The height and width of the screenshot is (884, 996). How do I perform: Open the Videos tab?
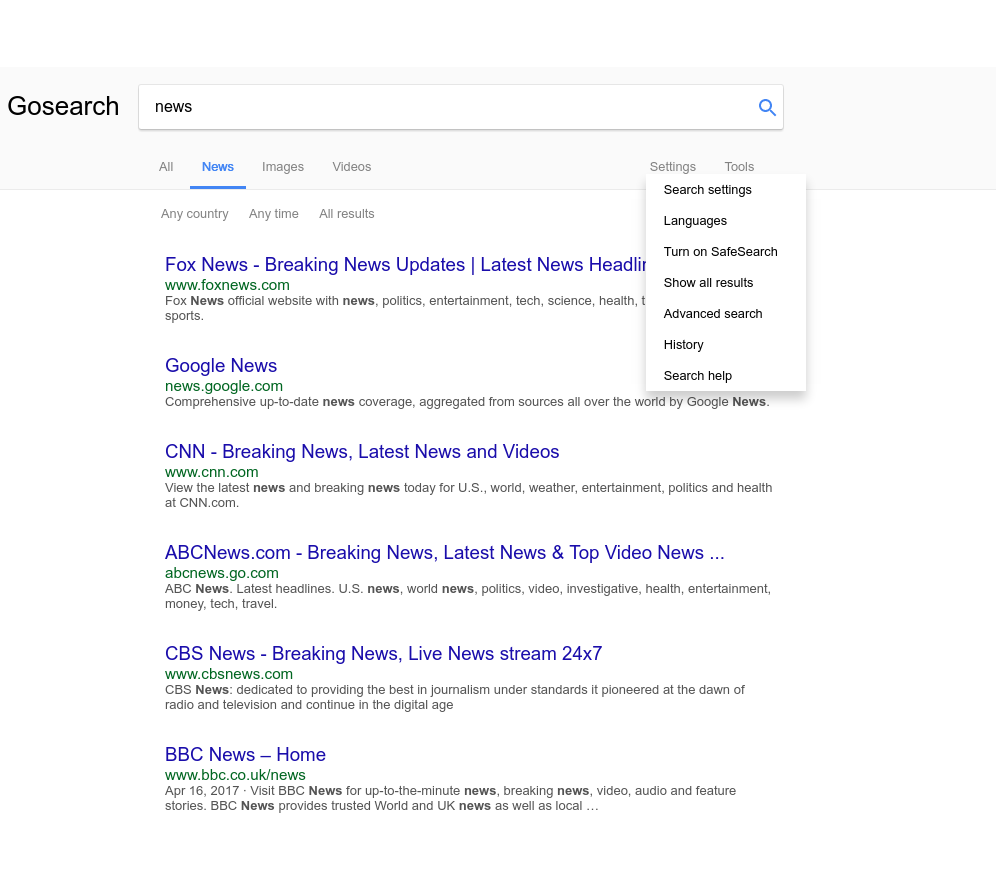(x=351, y=167)
